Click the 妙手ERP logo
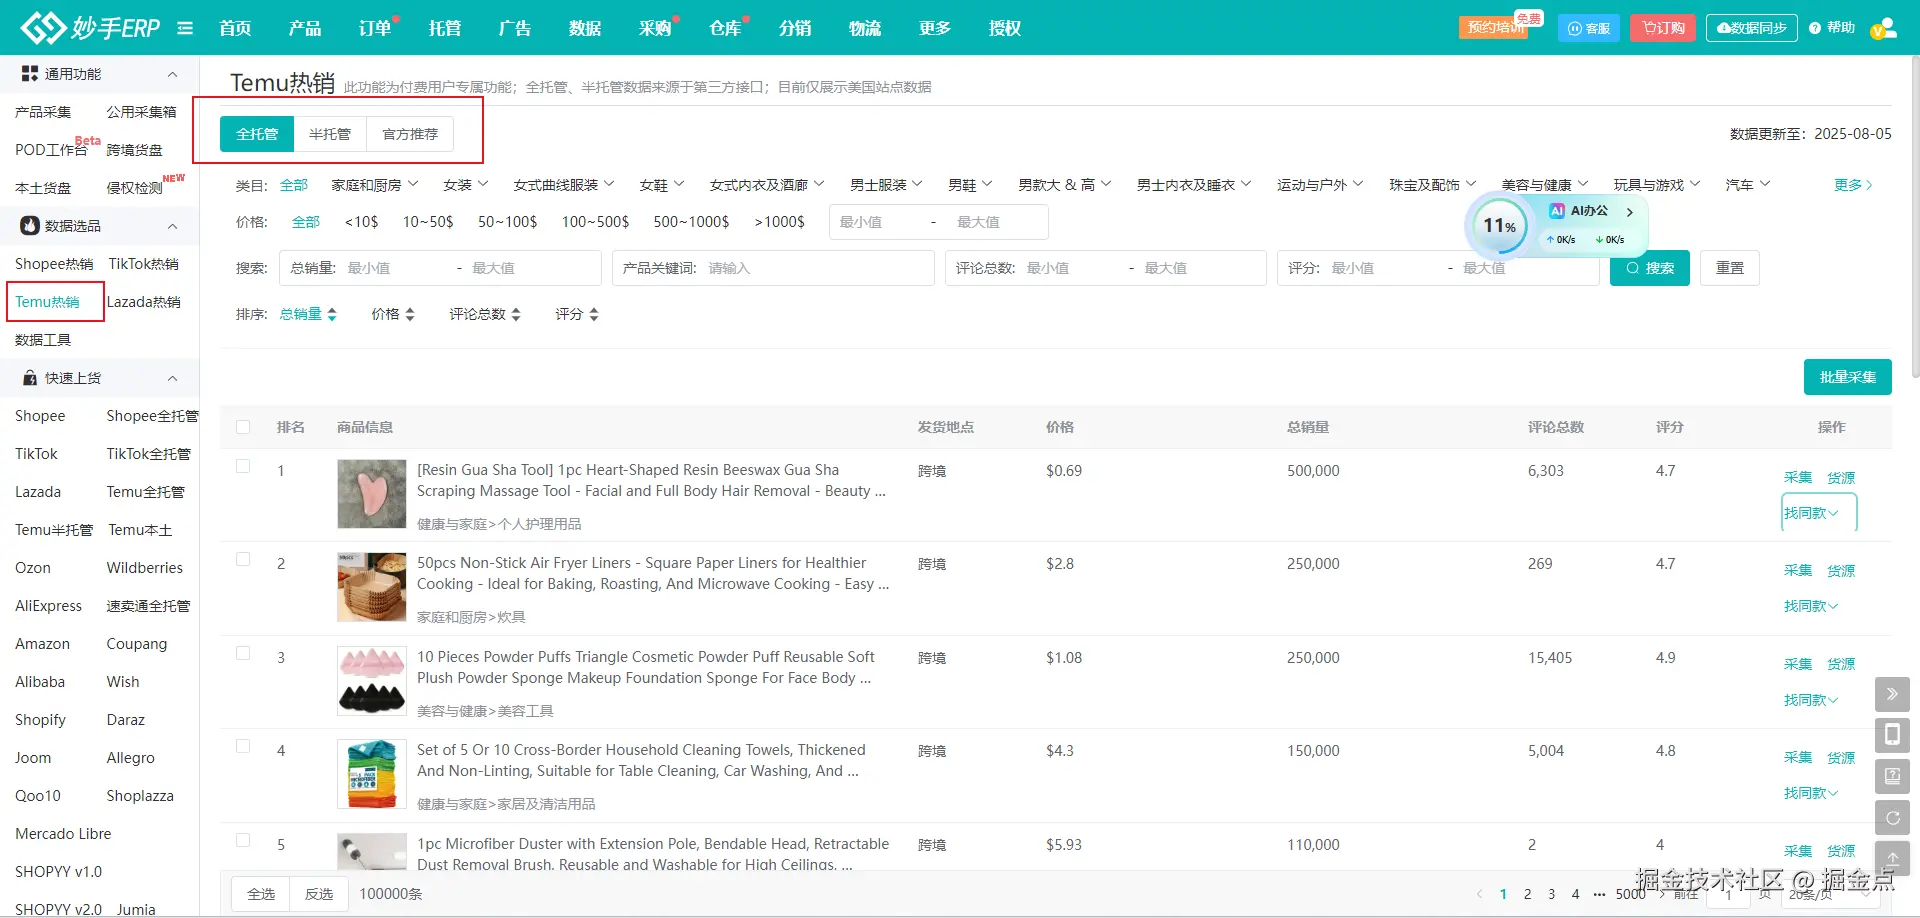Screen dimensions: 1920x918 [90, 28]
